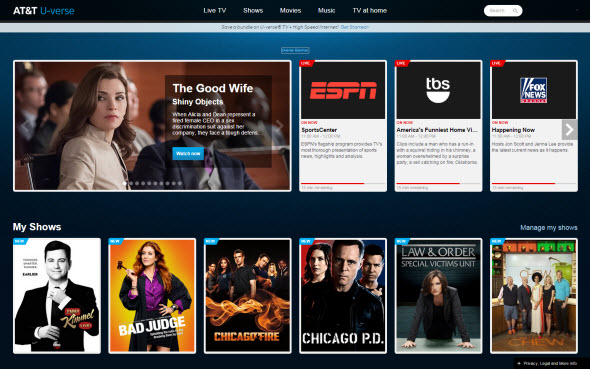Click America's Funniest Home Vi... program title
This screenshot has width=590, height=369.
click(x=437, y=130)
